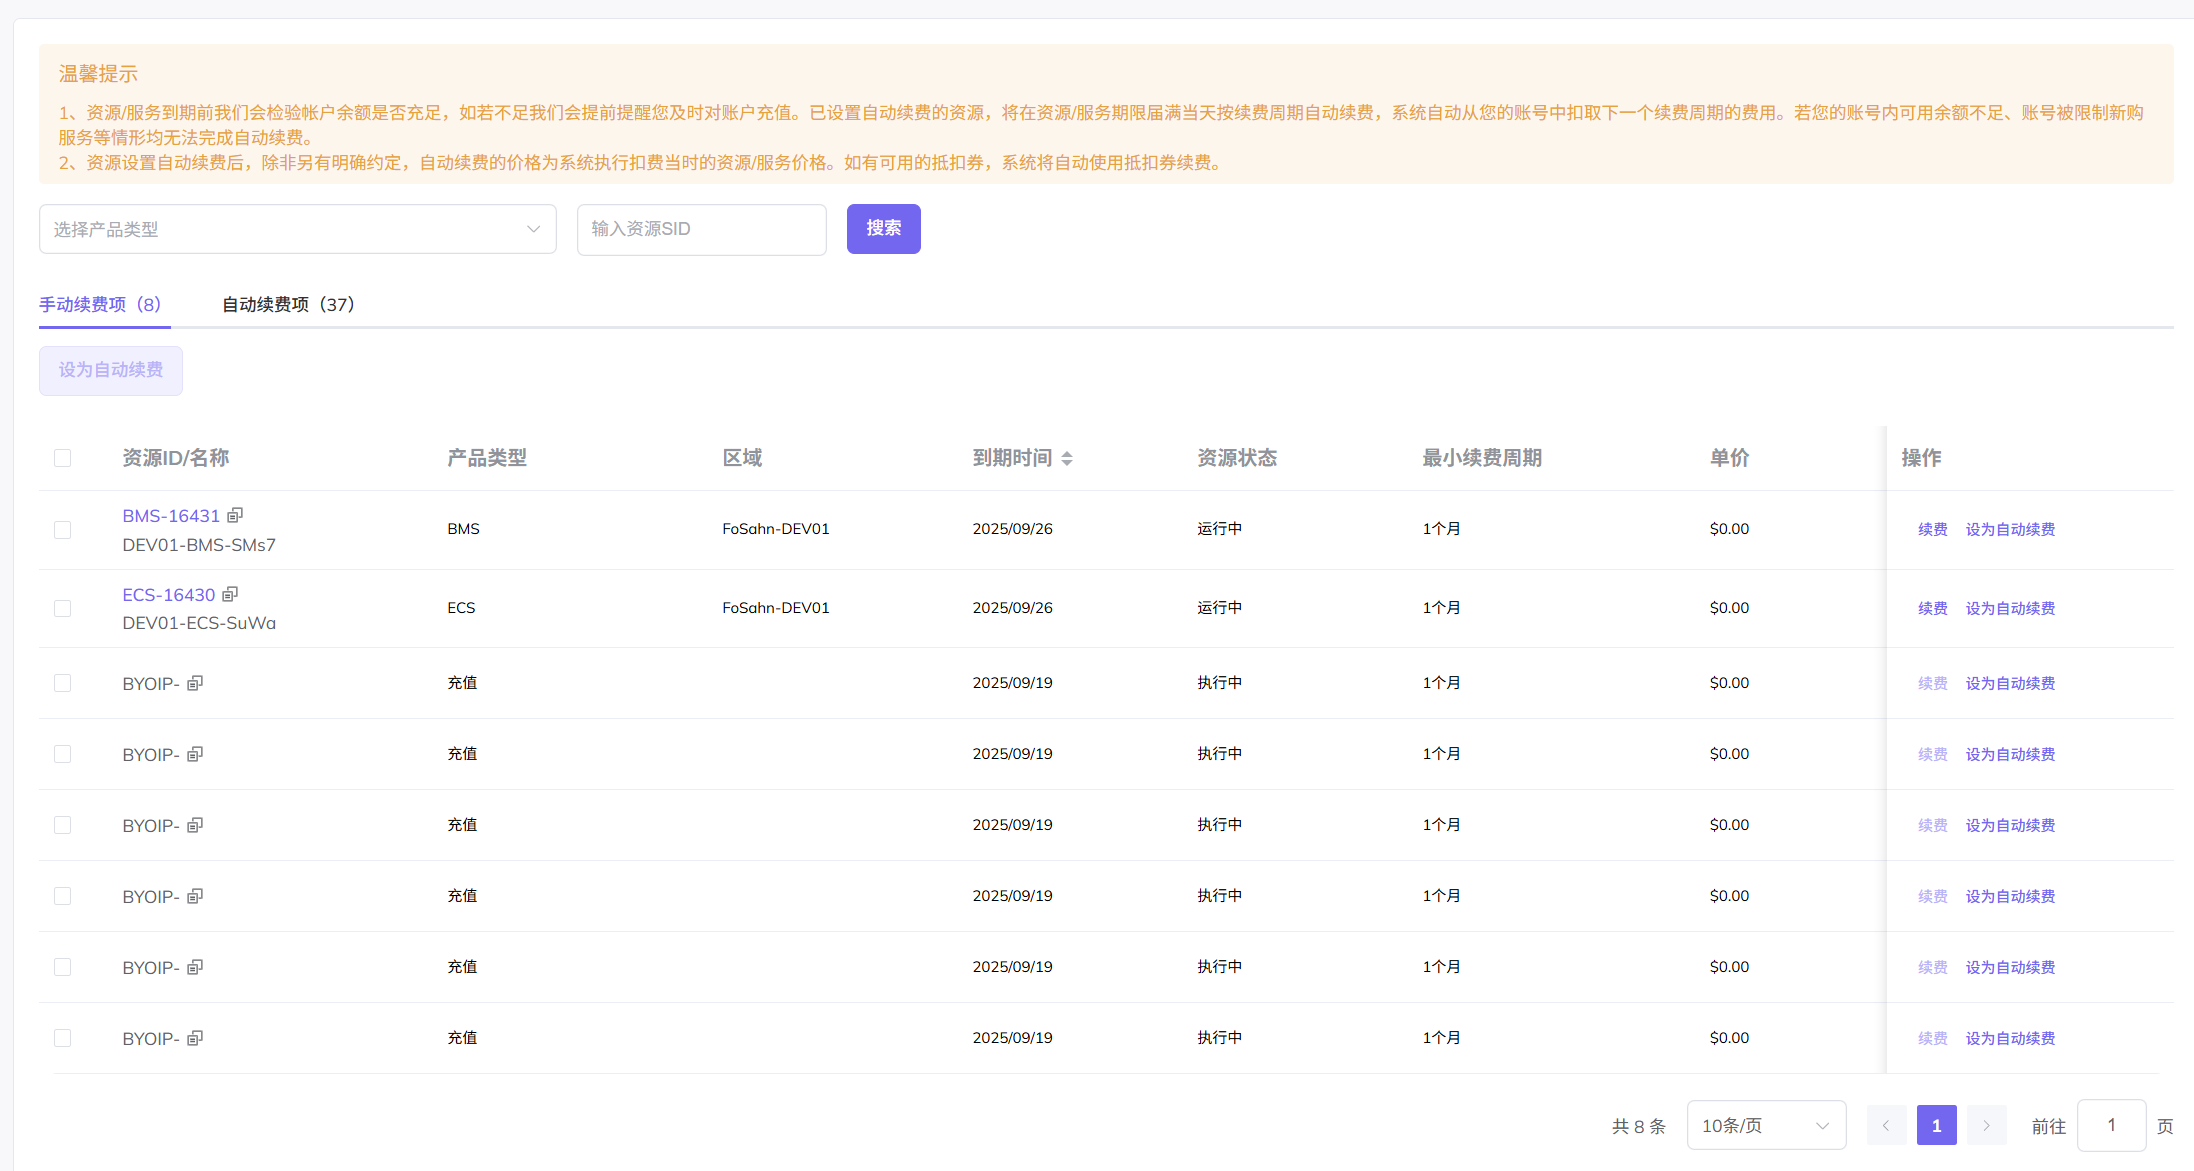Check the ECS-16430 row checkbox
The image size is (2194, 1171).
[x=63, y=608]
